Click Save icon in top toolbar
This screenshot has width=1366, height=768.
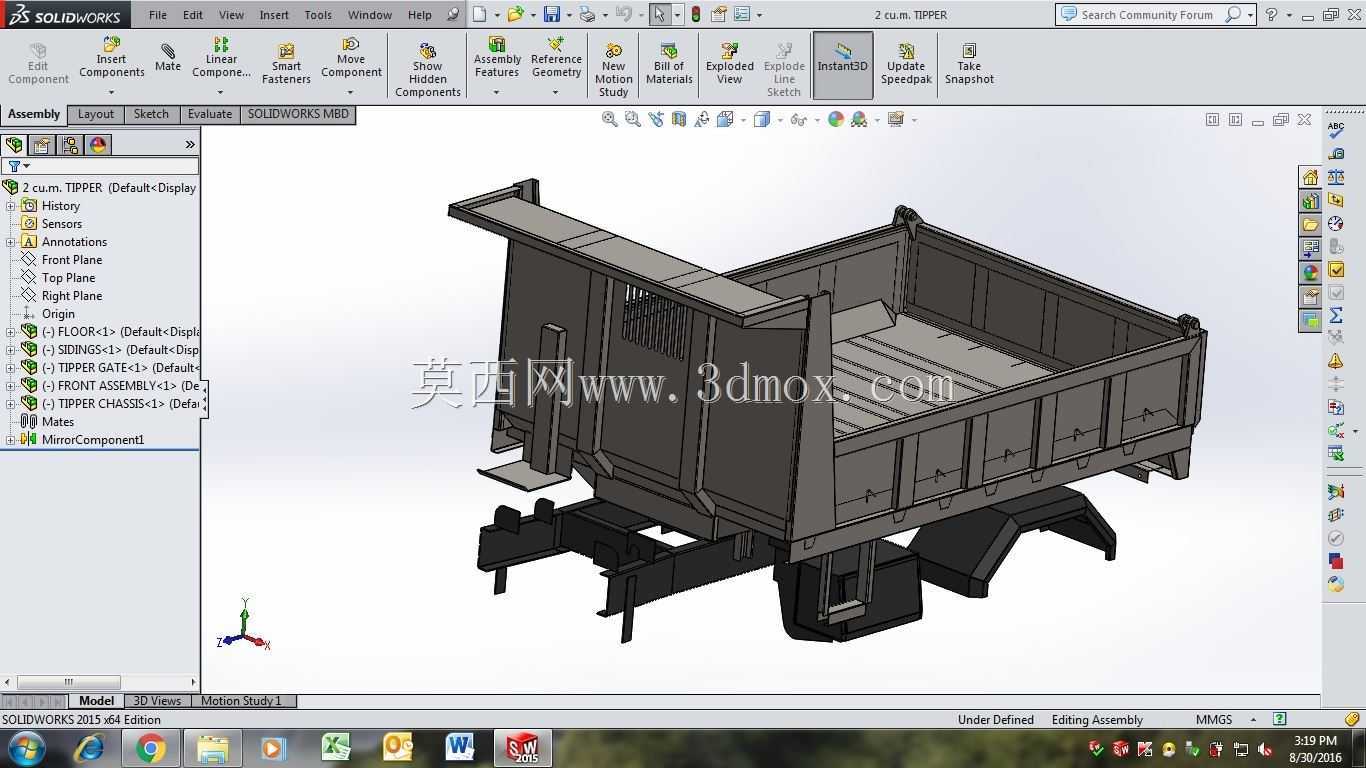point(551,14)
